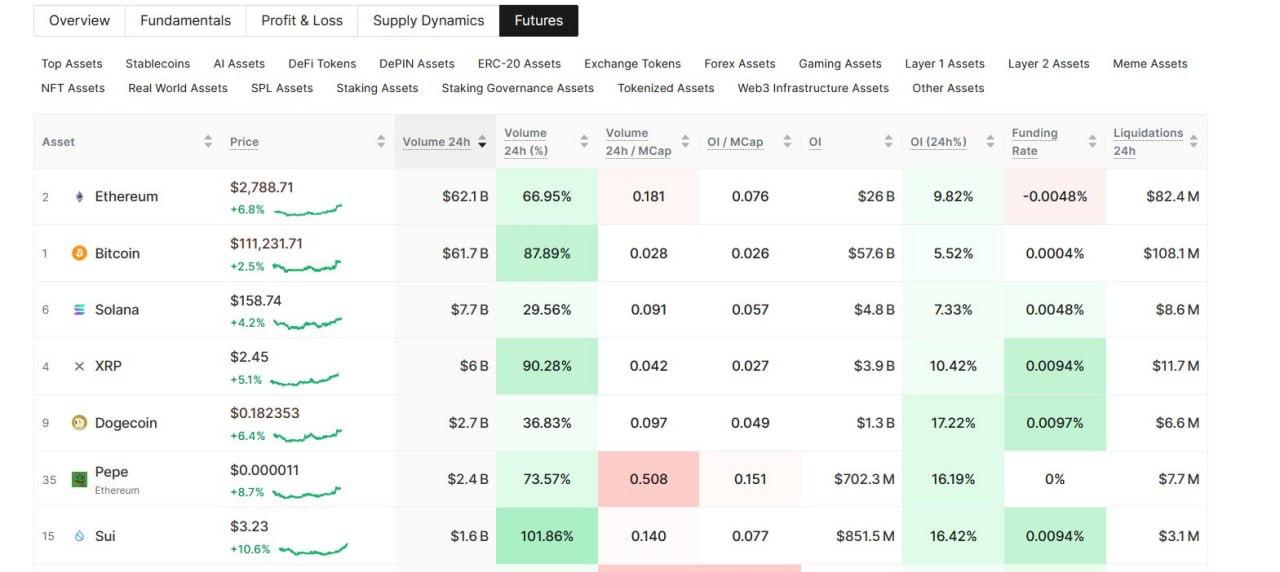Filter by SPL Assets

pos(282,88)
